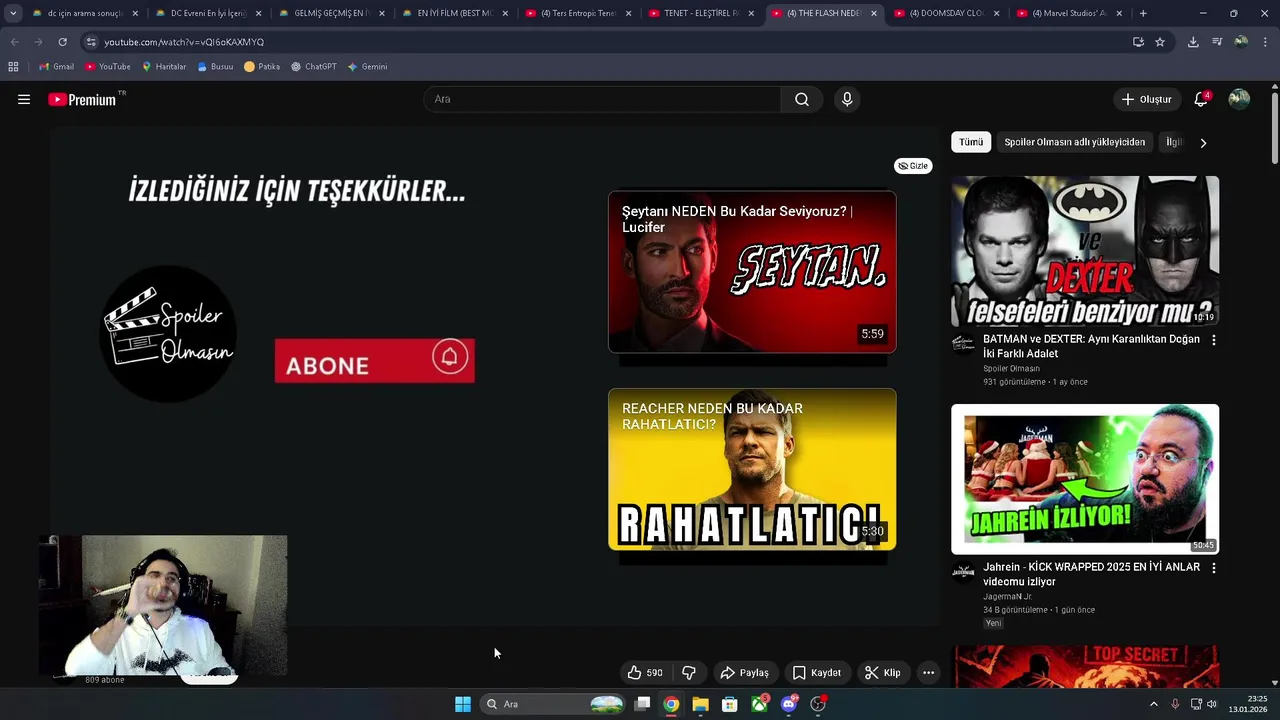
Task: Switch to the Ters Entropi: Tenet tab
Action: tap(578, 13)
